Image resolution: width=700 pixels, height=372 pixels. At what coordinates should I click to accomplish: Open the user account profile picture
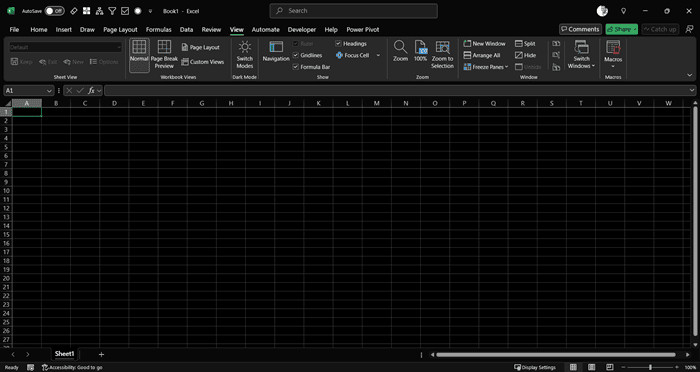point(602,11)
